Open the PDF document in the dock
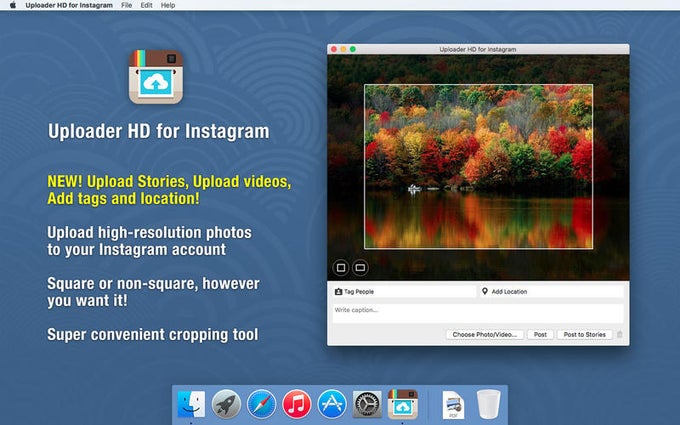The image size is (680, 425). pos(453,405)
